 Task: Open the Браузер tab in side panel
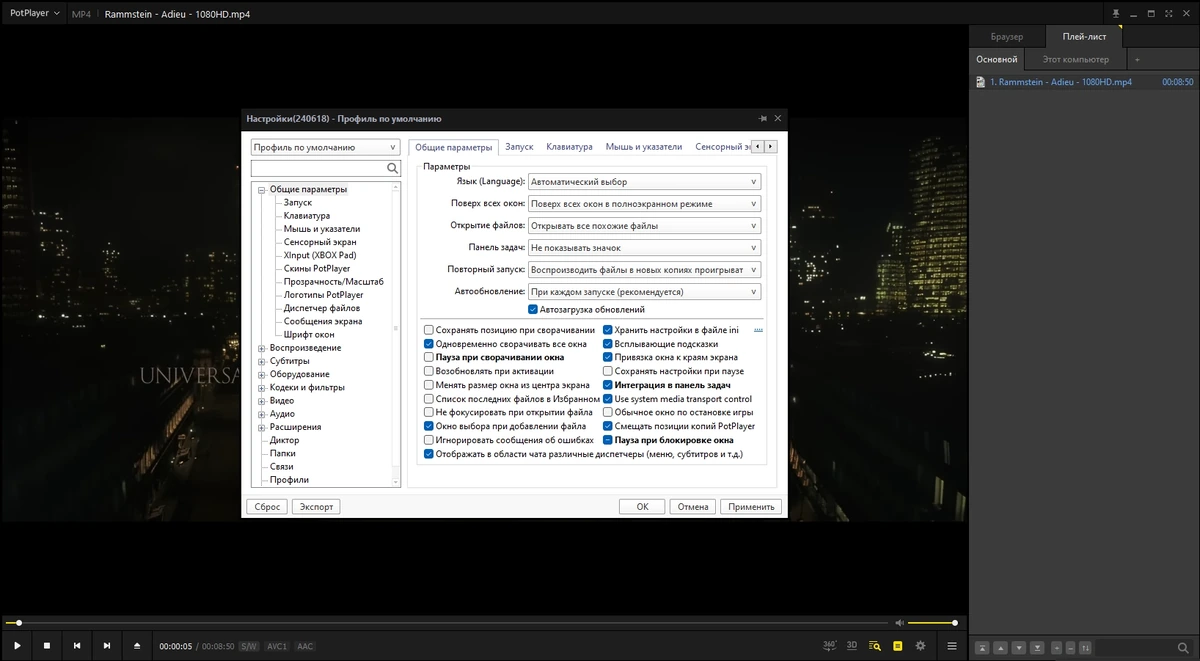tap(1006, 37)
